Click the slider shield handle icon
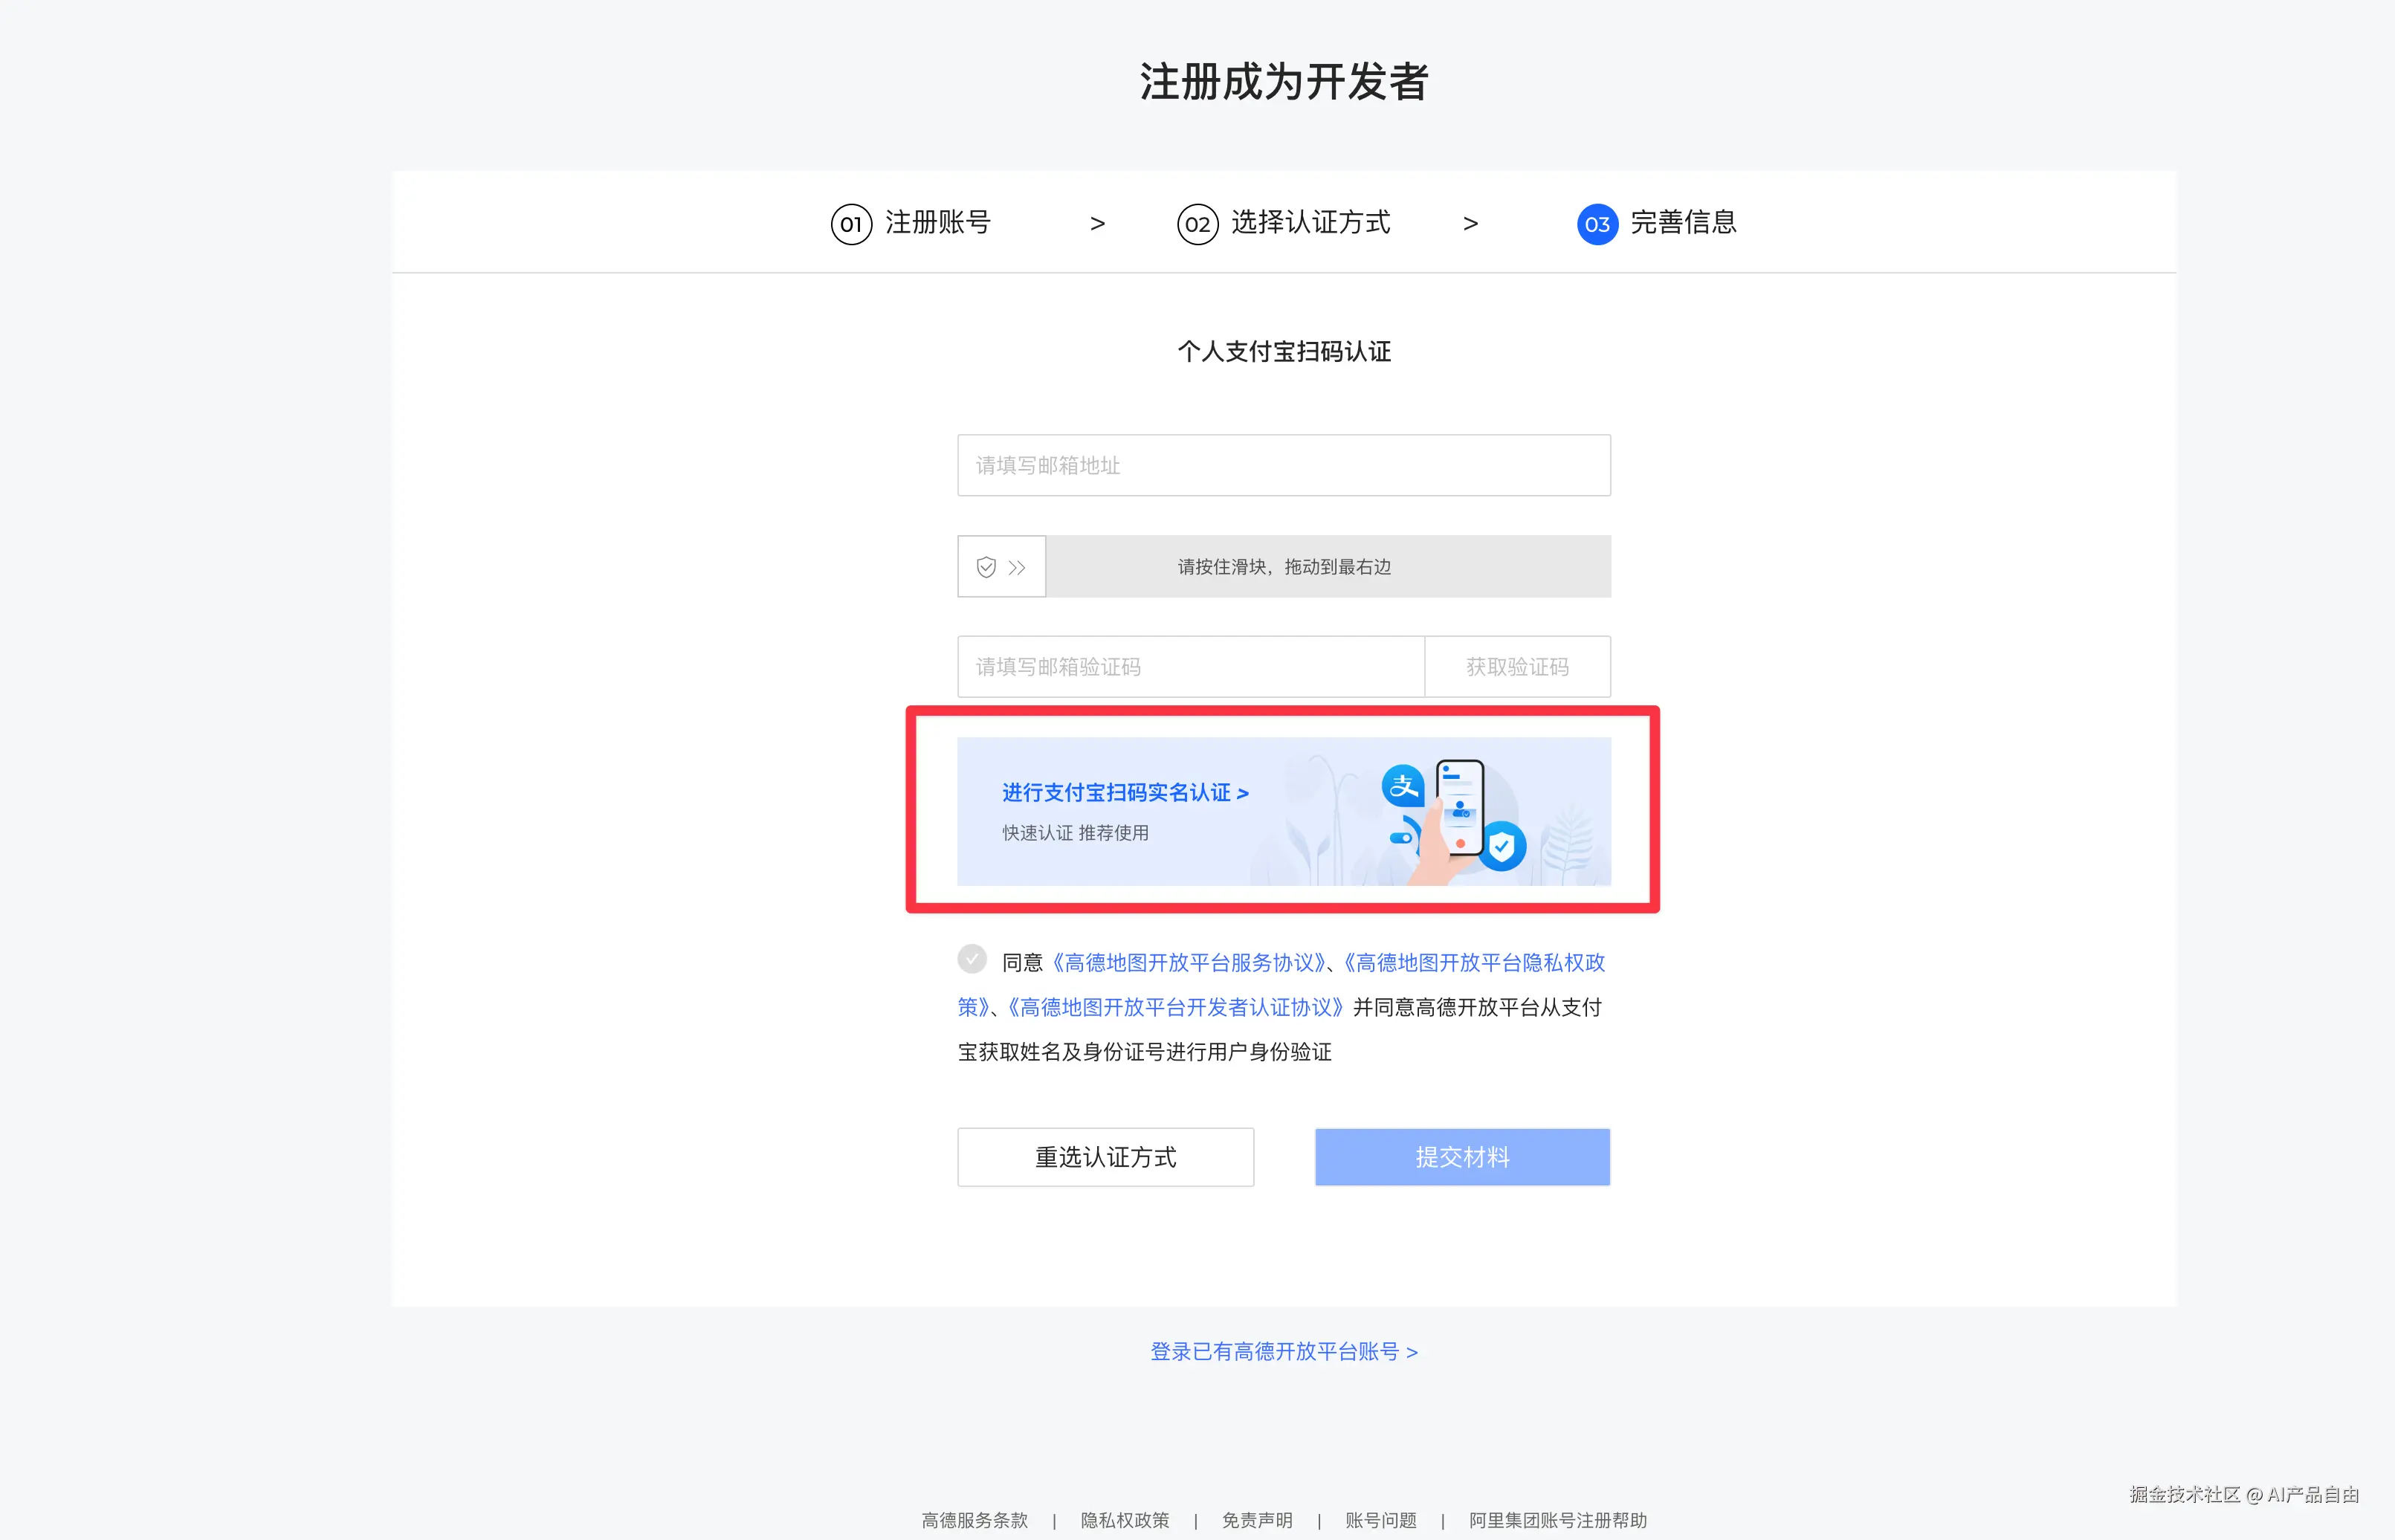Viewport: 2395px width, 1540px height. pos(987,567)
